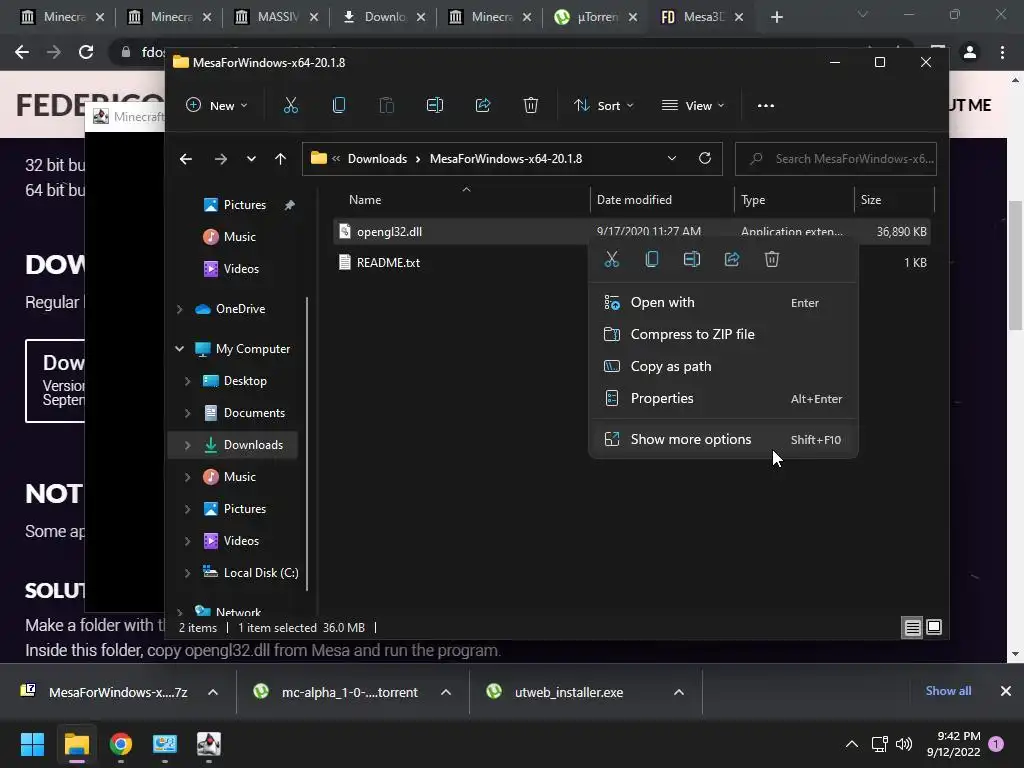Click Share icon in the context menu

(x=731, y=259)
